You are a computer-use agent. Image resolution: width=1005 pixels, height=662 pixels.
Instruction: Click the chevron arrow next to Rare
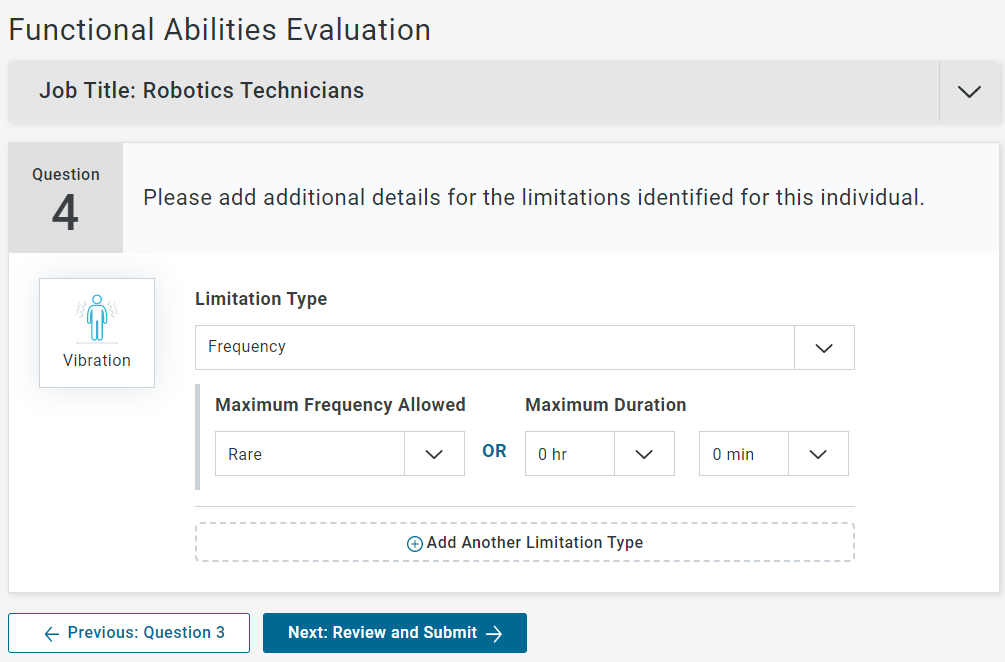click(x=434, y=454)
